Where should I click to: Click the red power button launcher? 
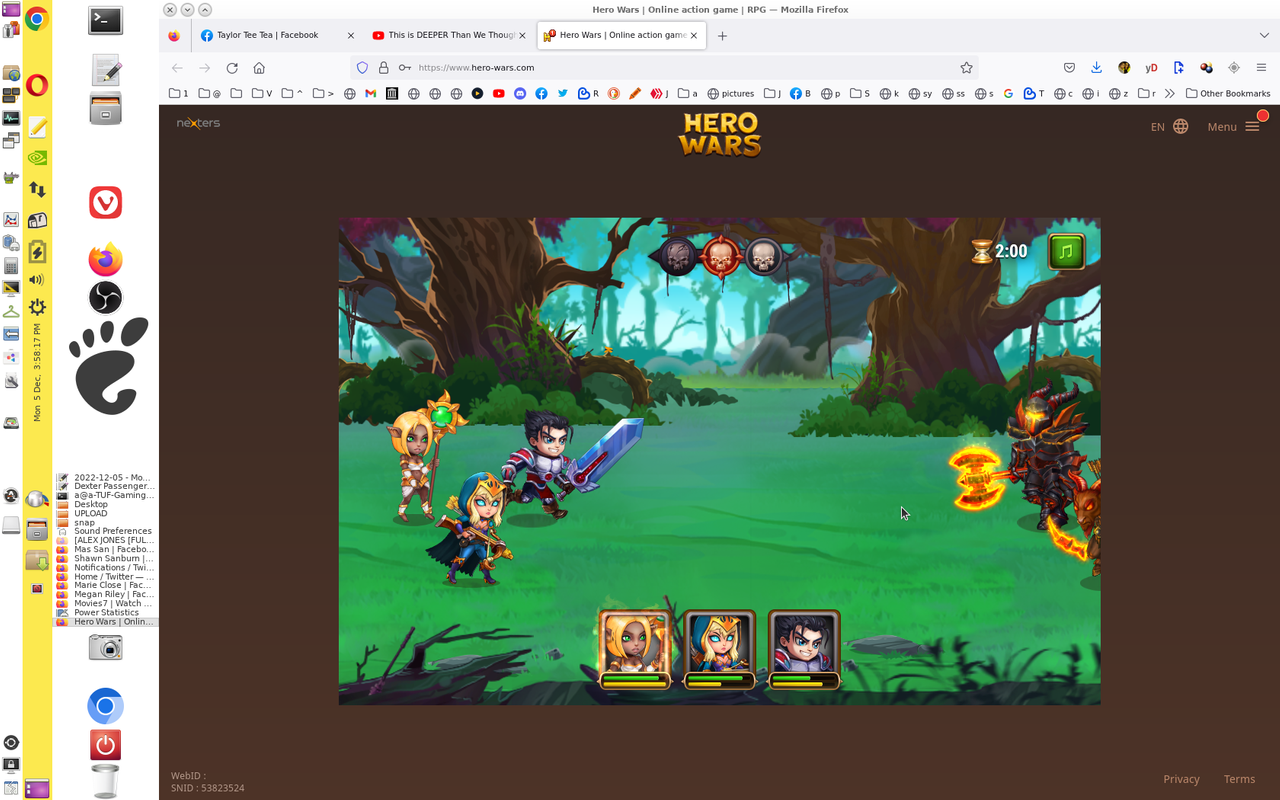pyautogui.click(x=106, y=745)
